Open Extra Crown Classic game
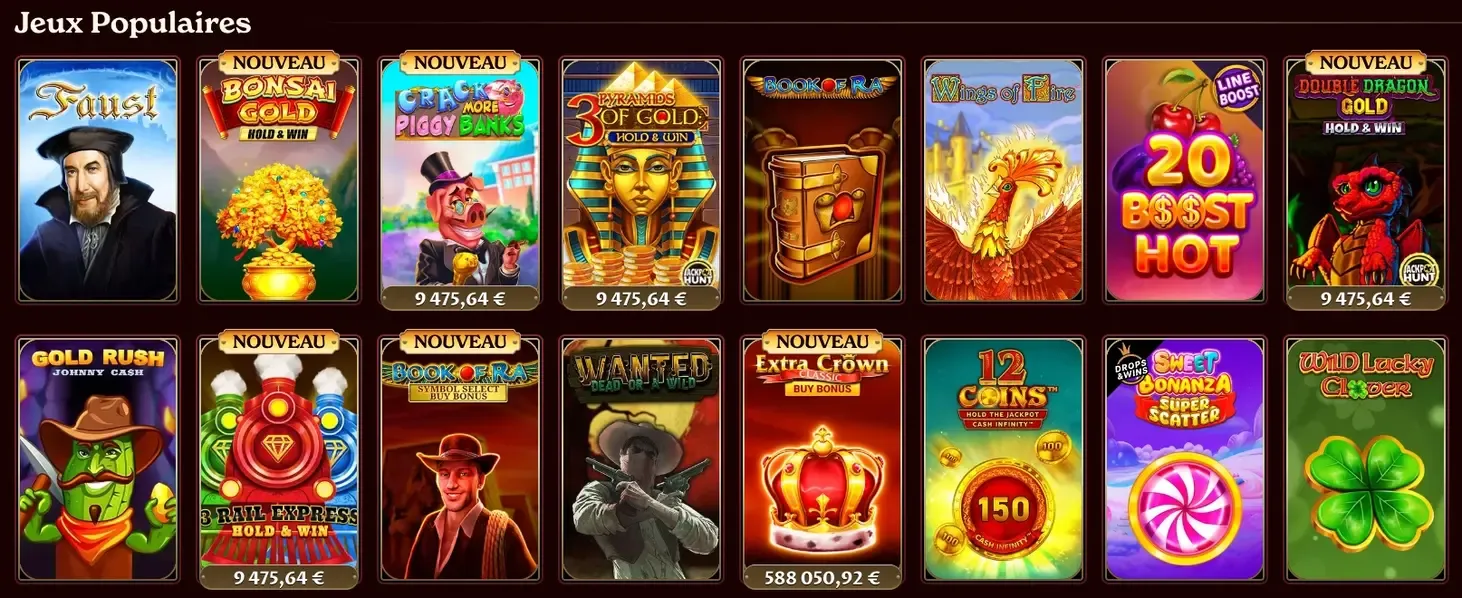Screen dimensions: 1462x598 pos(822,460)
